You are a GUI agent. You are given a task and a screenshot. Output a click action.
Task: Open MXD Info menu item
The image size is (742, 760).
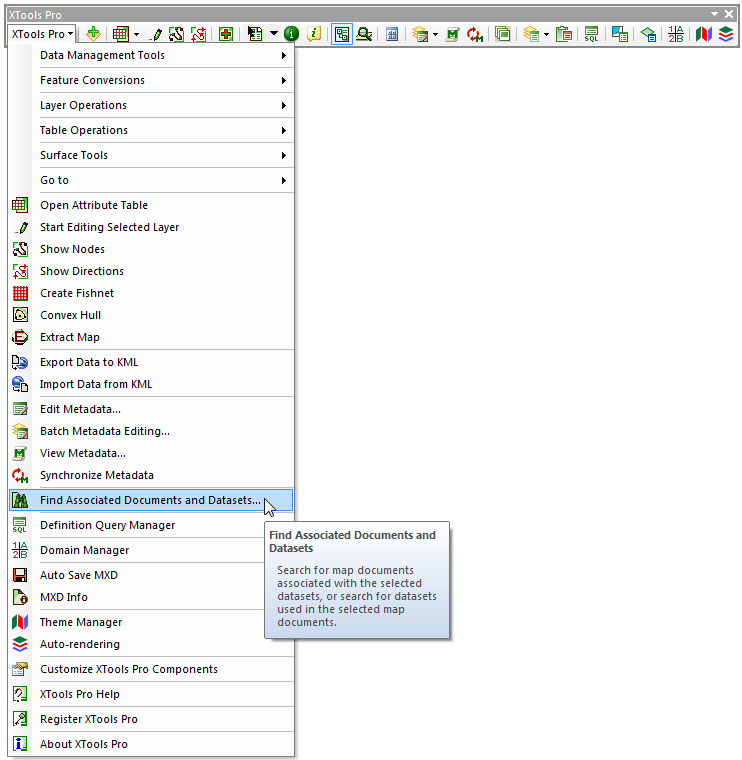click(x=137, y=597)
